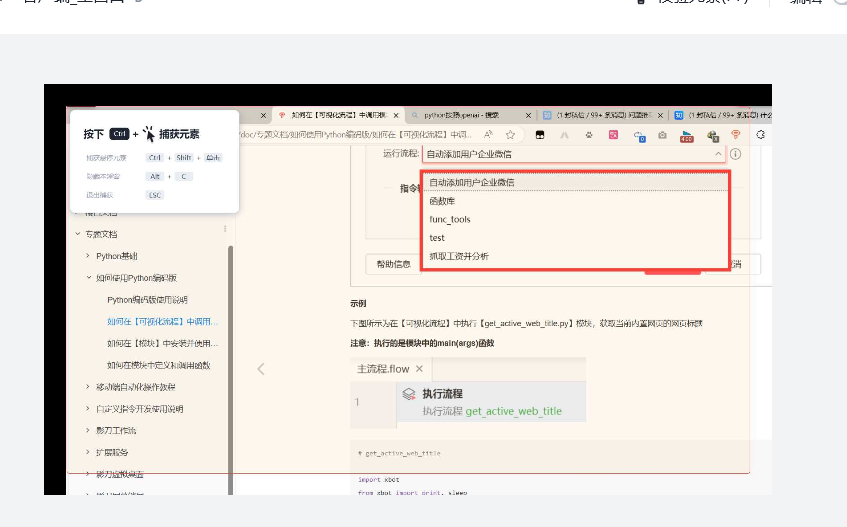Collapse the 如何使用Python编码版 section

pyautogui.click(x=88, y=278)
